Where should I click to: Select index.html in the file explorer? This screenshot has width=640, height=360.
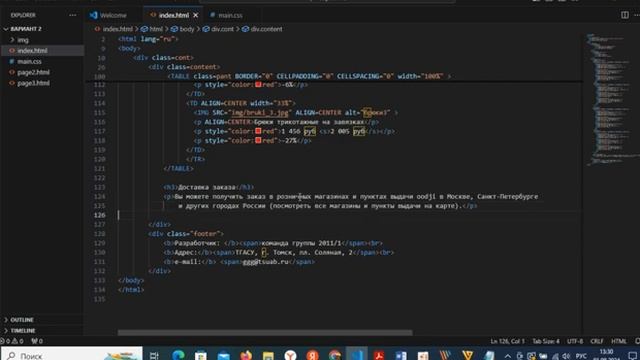click(32, 51)
